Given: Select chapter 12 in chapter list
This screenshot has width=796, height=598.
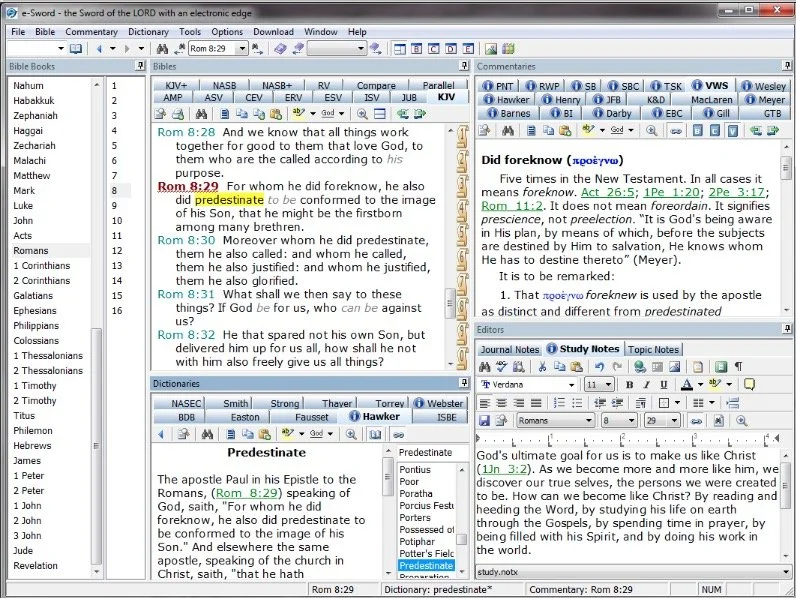Looking at the screenshot, I should pos(117,251).
